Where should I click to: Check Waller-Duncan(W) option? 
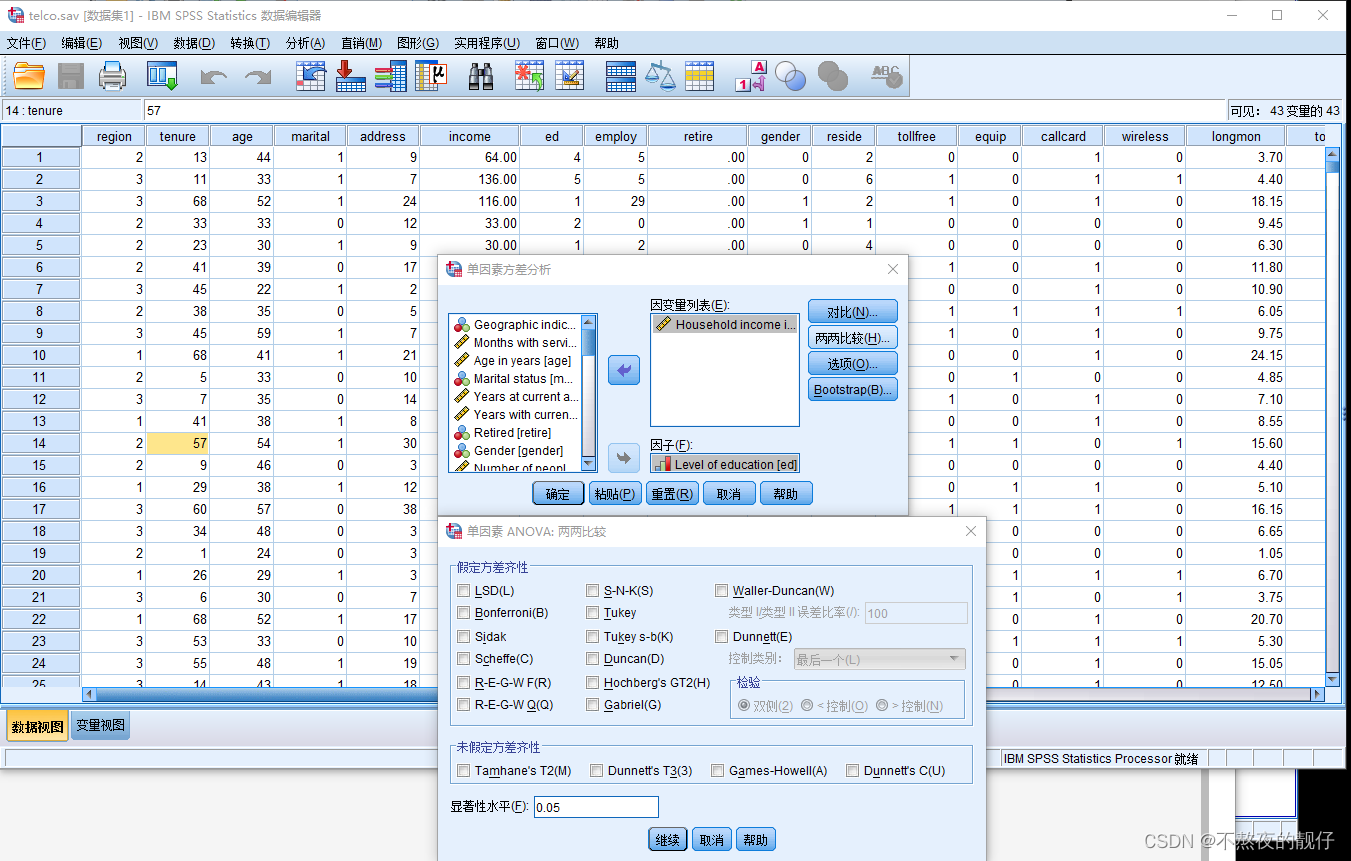722,591
